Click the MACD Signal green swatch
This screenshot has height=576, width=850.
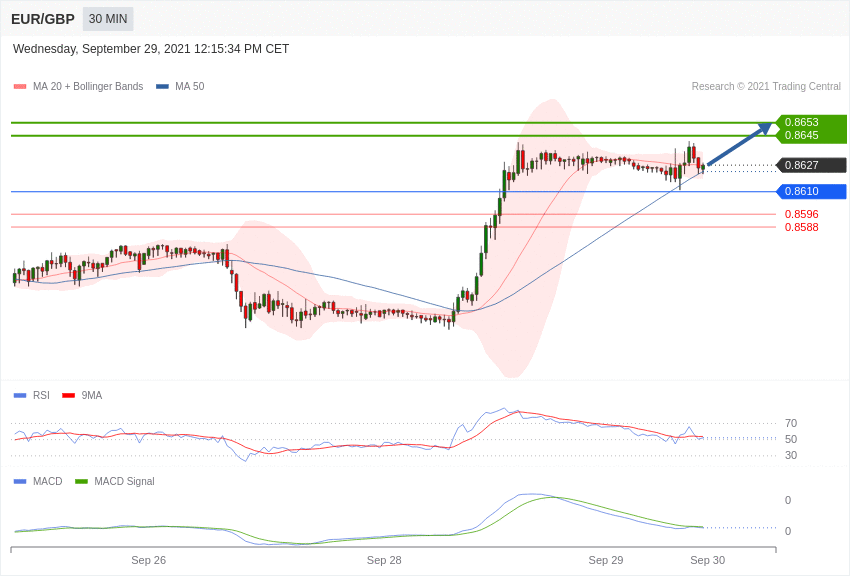pyautogui.click(x=81, y=482)
